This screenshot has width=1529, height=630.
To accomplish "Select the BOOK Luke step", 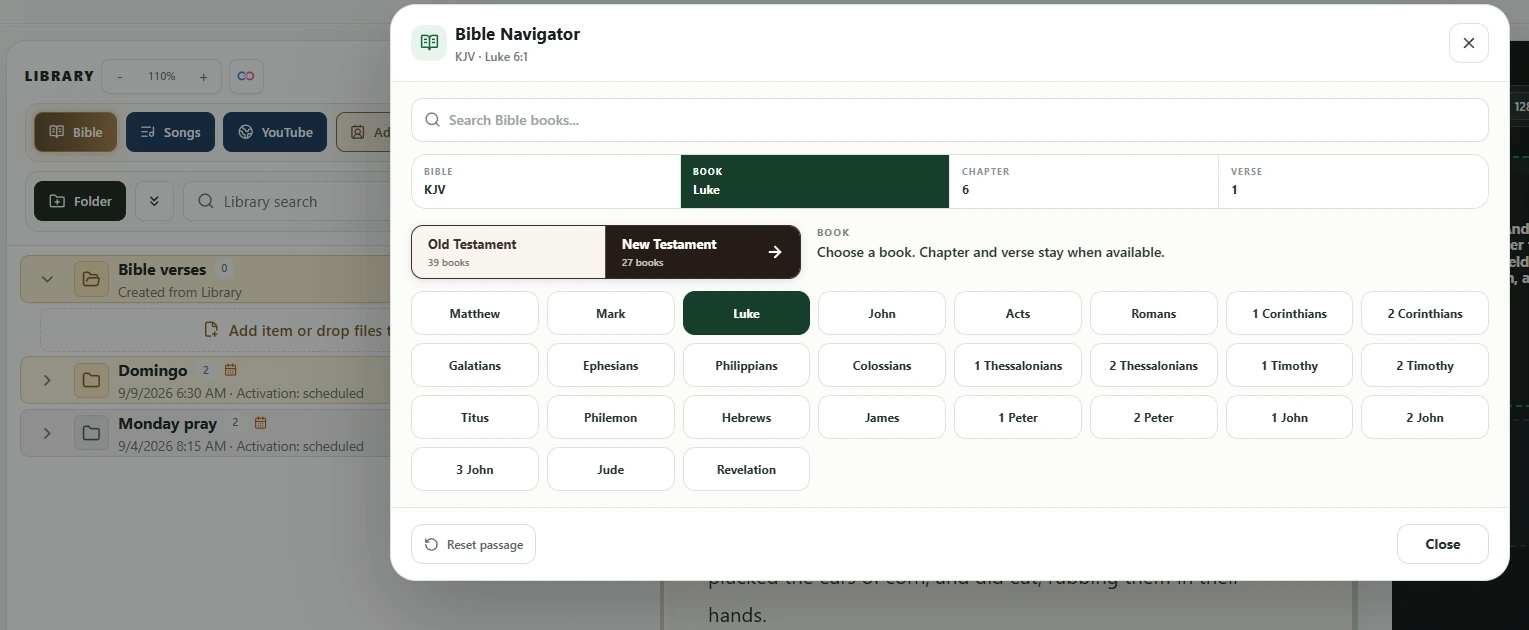I will tap(815, 181).
